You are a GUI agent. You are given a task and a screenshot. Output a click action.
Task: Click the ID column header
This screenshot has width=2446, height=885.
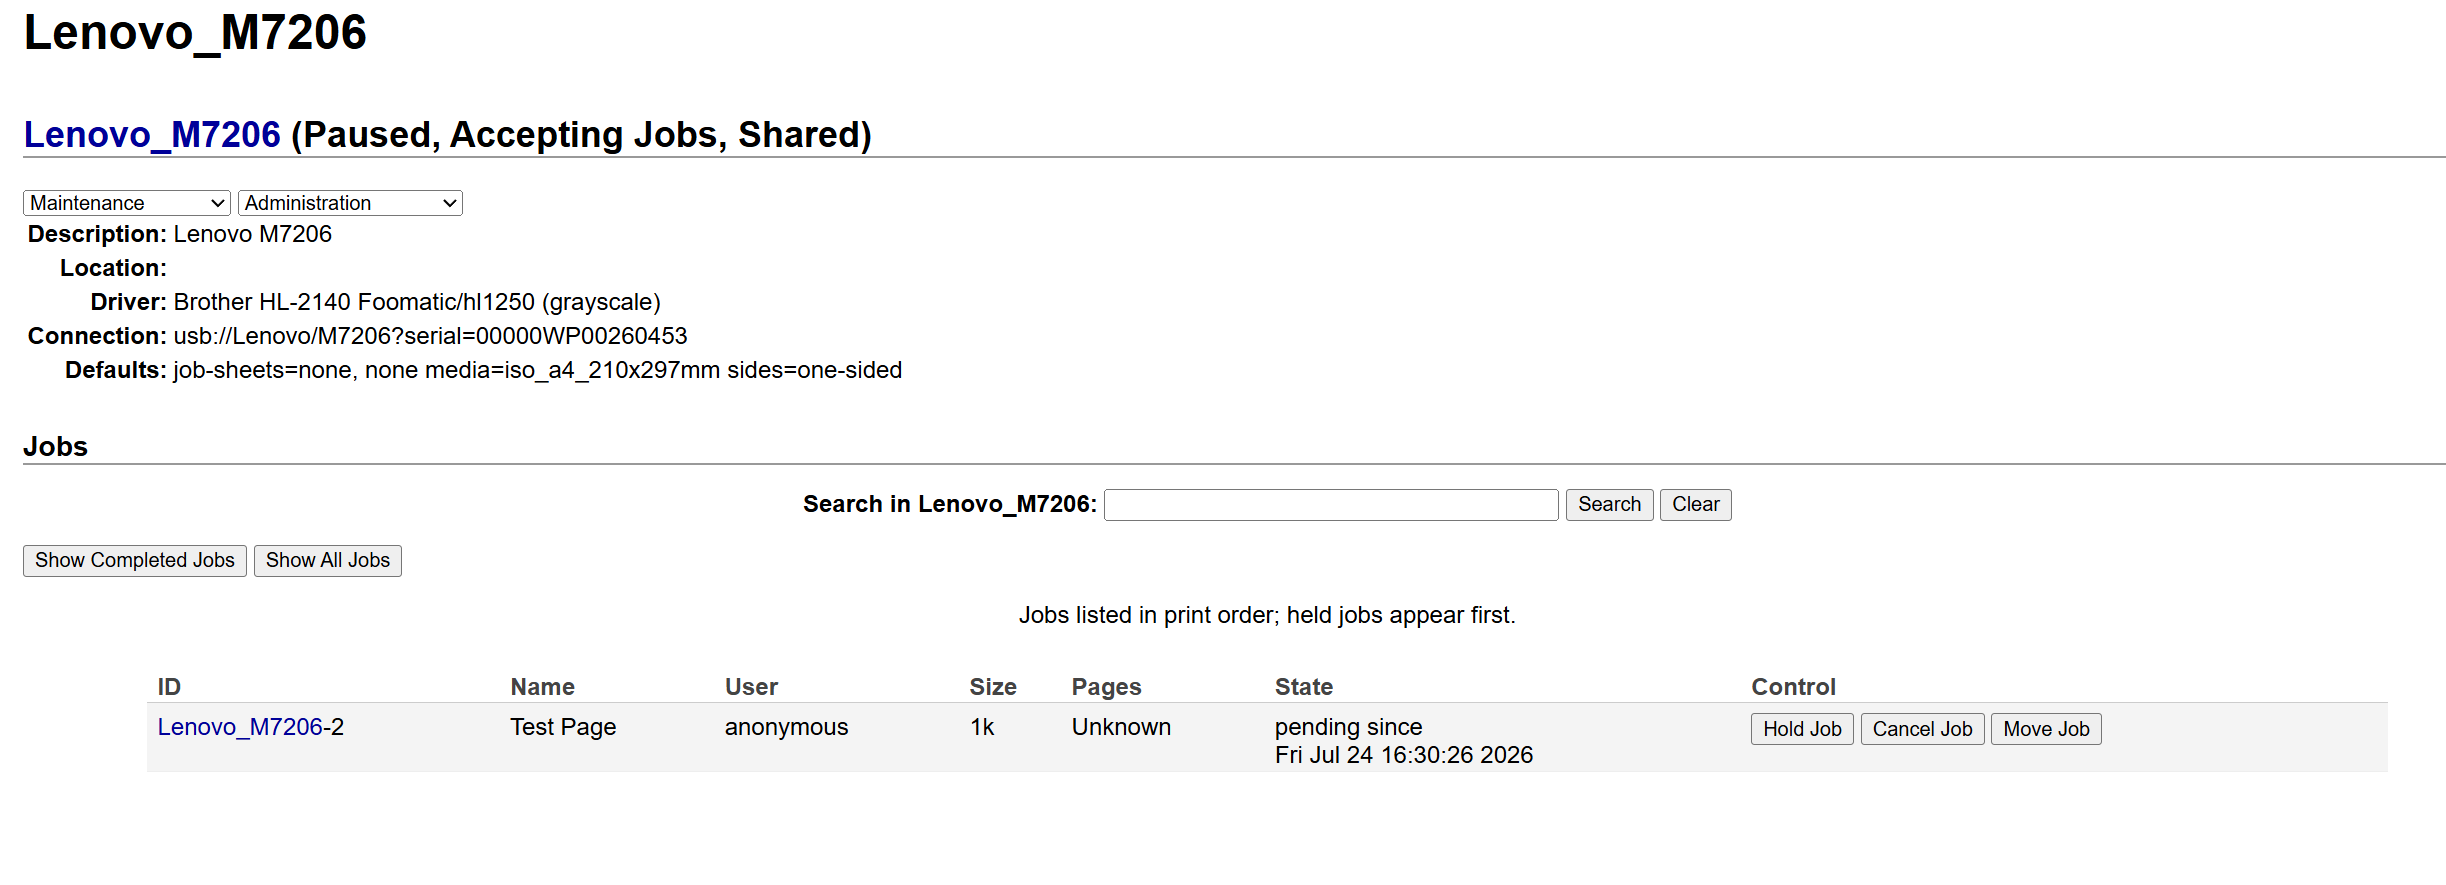pos(169,687)
